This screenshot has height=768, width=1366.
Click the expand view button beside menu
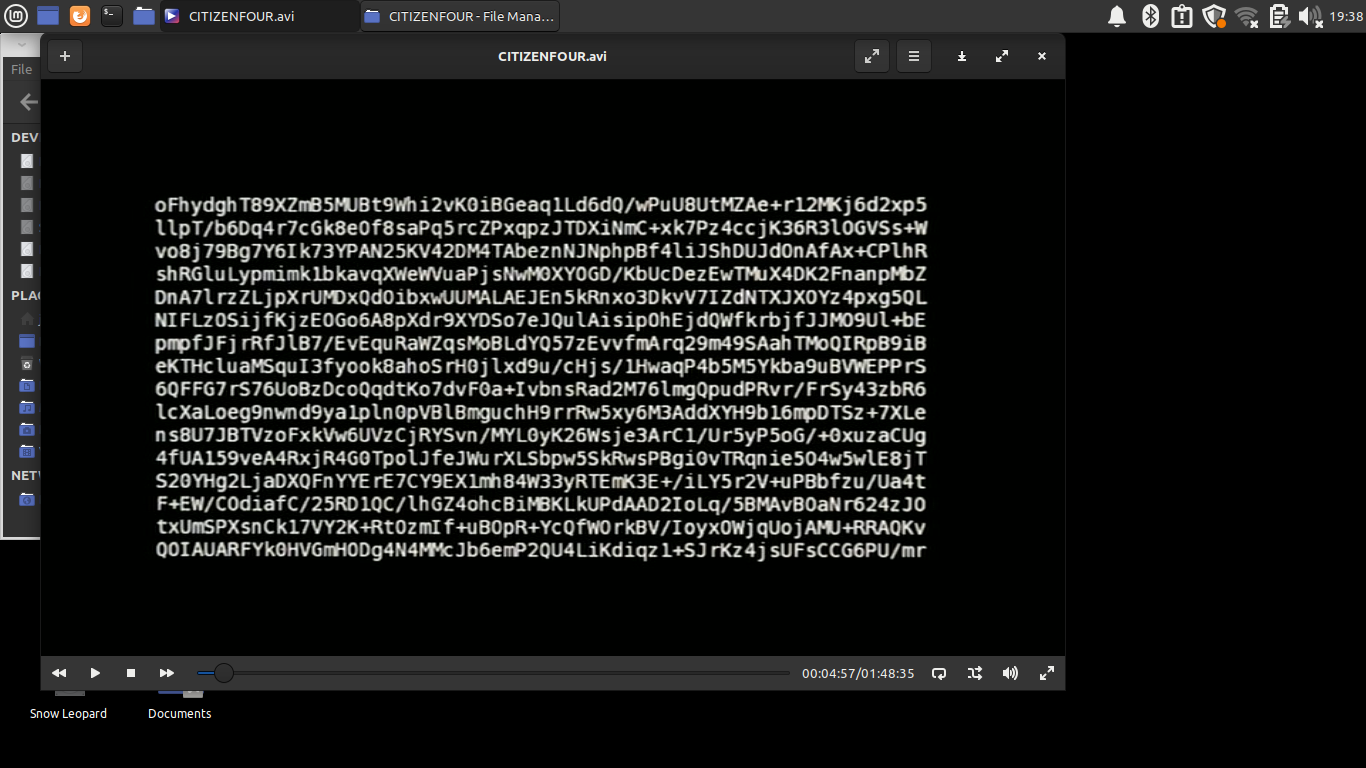point(872,56)
